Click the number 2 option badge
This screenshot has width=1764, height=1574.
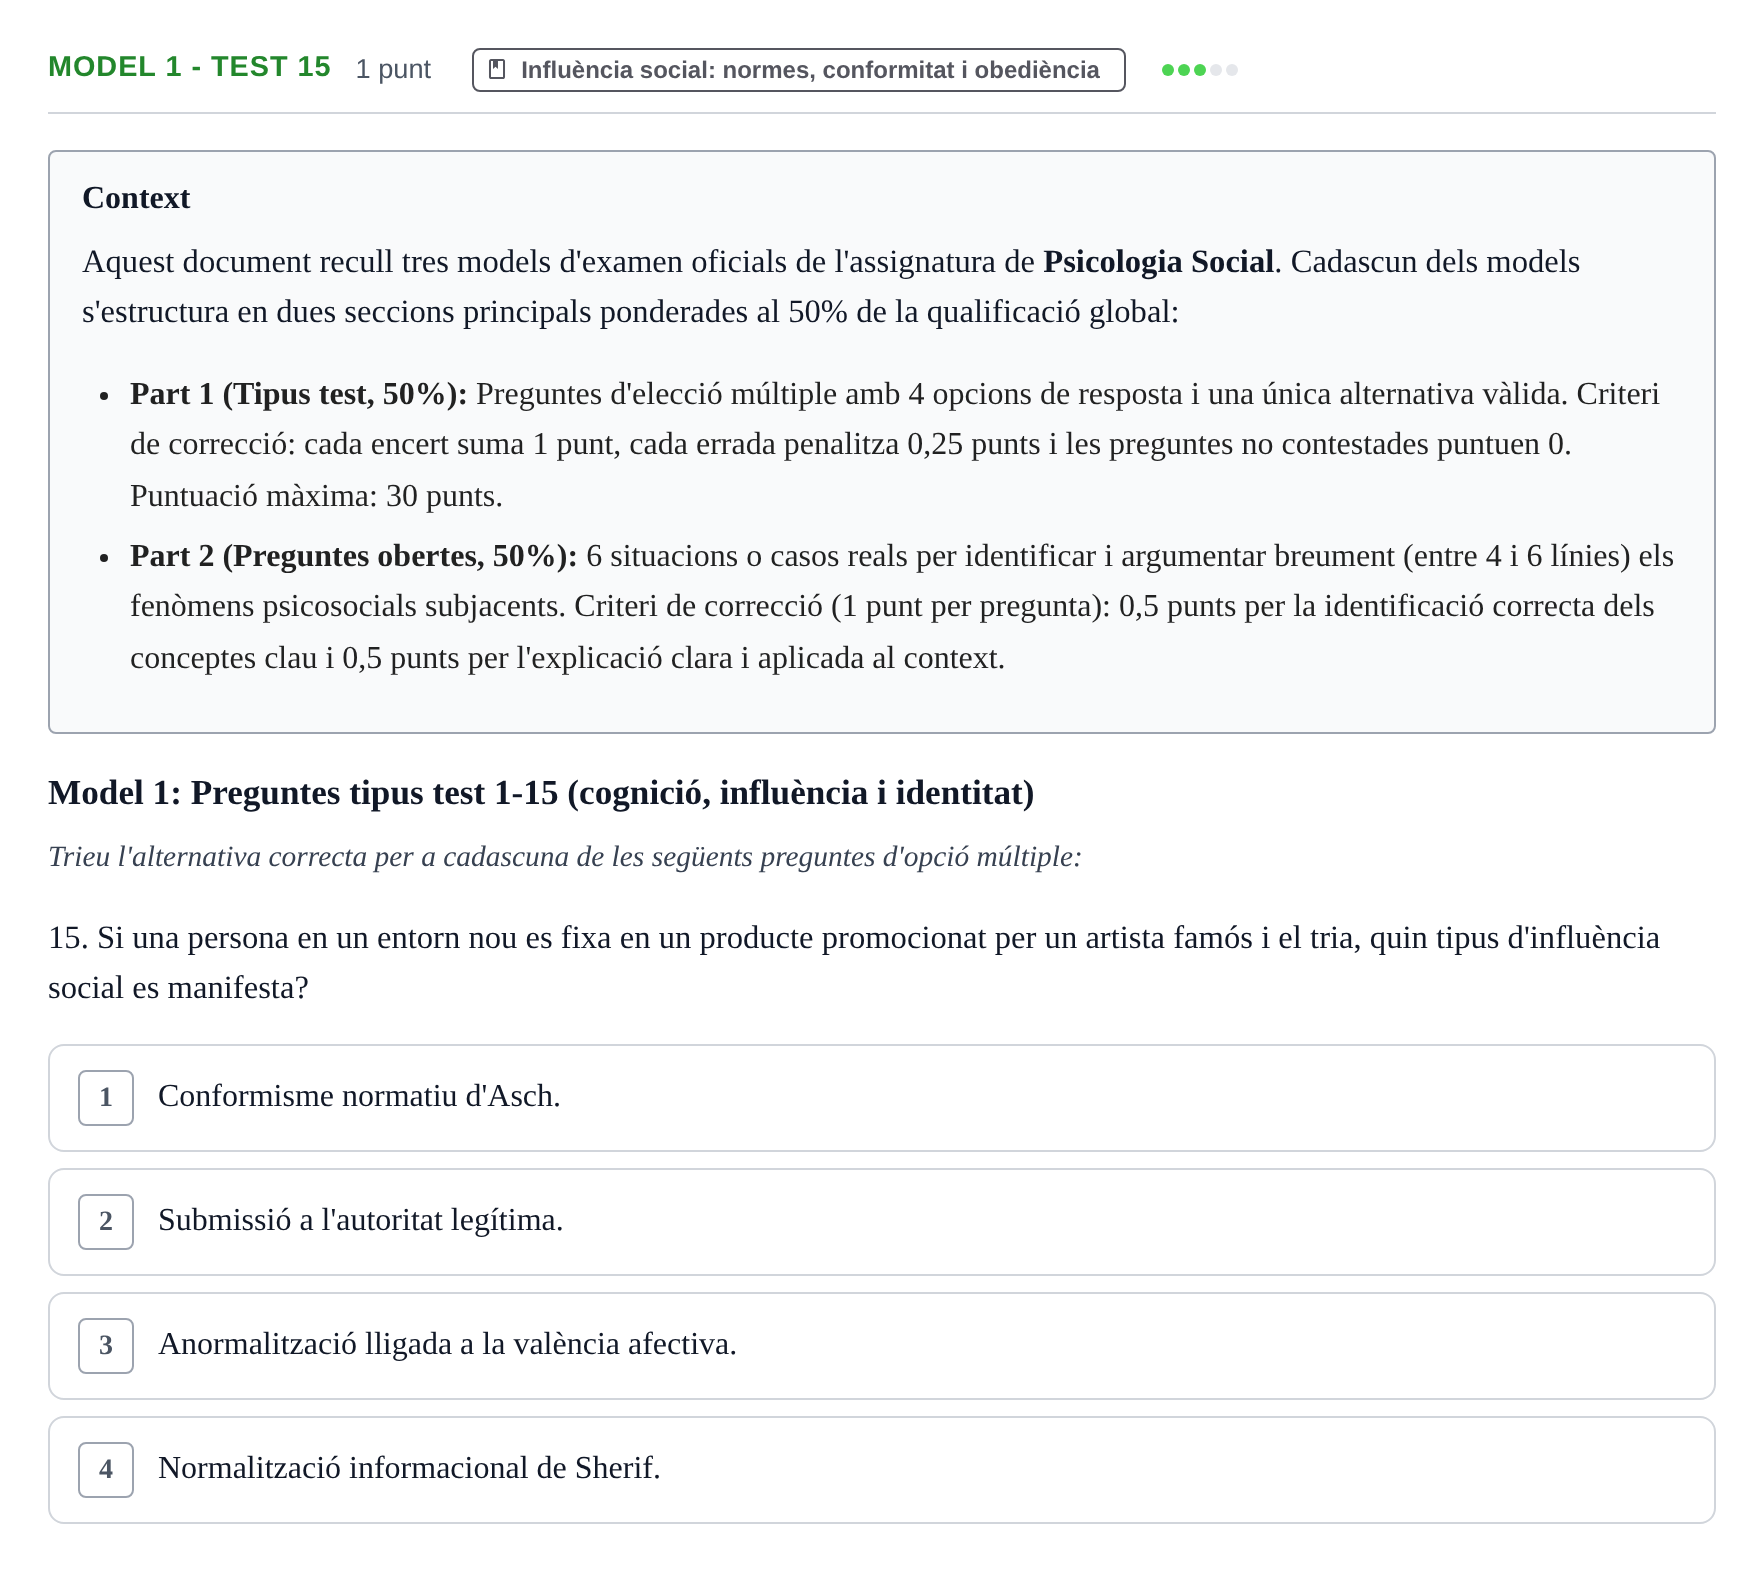click(x=106, y=1221)
